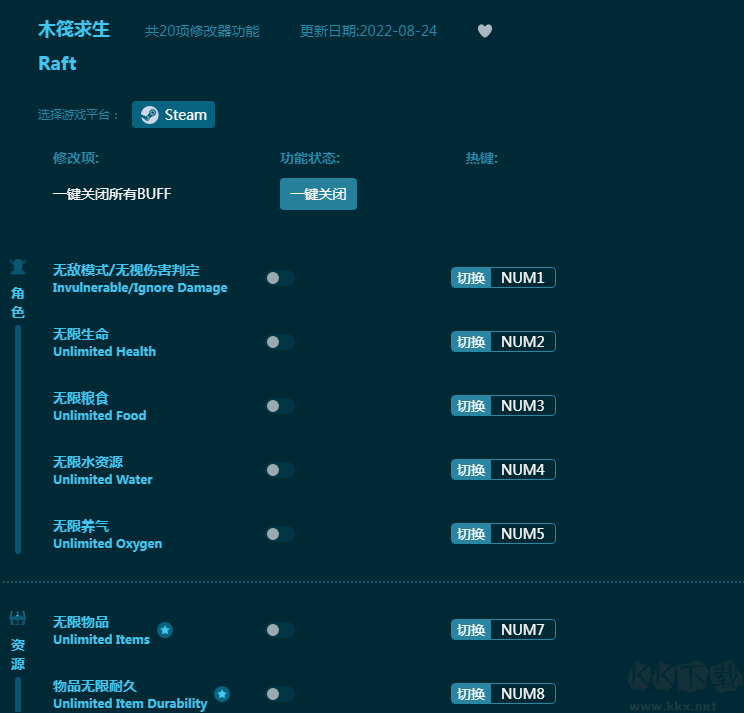Click the Unlimited Item Durability label
This screenshot has height=713, width=744.
tap(130, 704)
